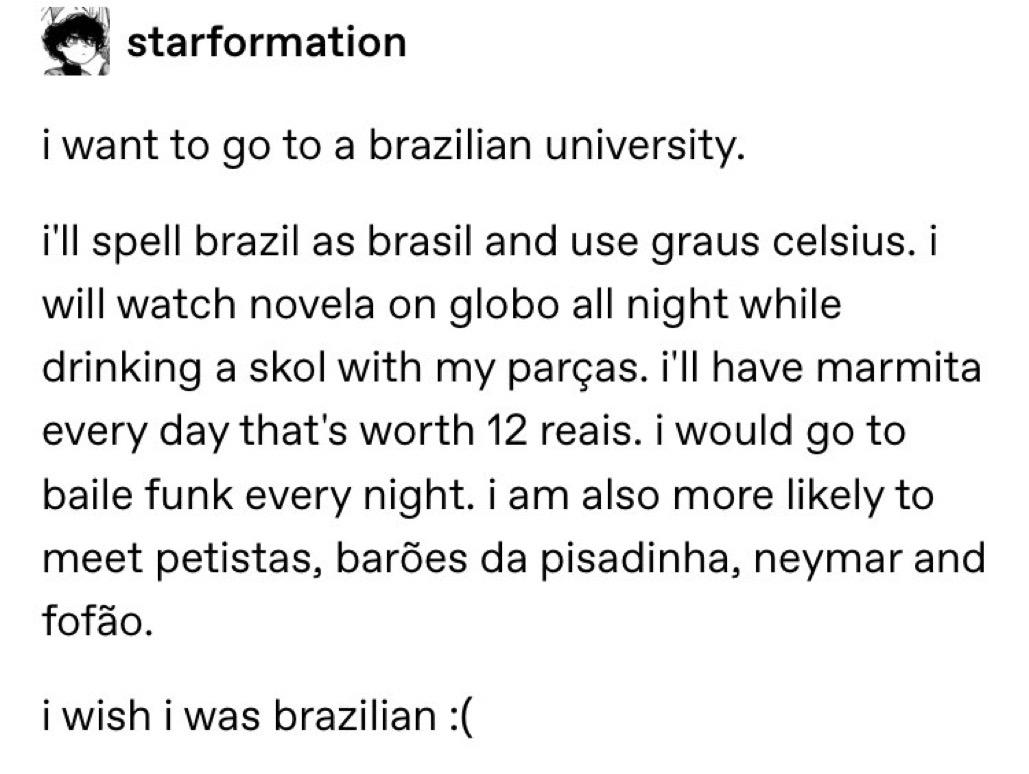Select the line about brazilian university
The height and width of the screenshot is (774, 1029).
[x=394, y=146]
